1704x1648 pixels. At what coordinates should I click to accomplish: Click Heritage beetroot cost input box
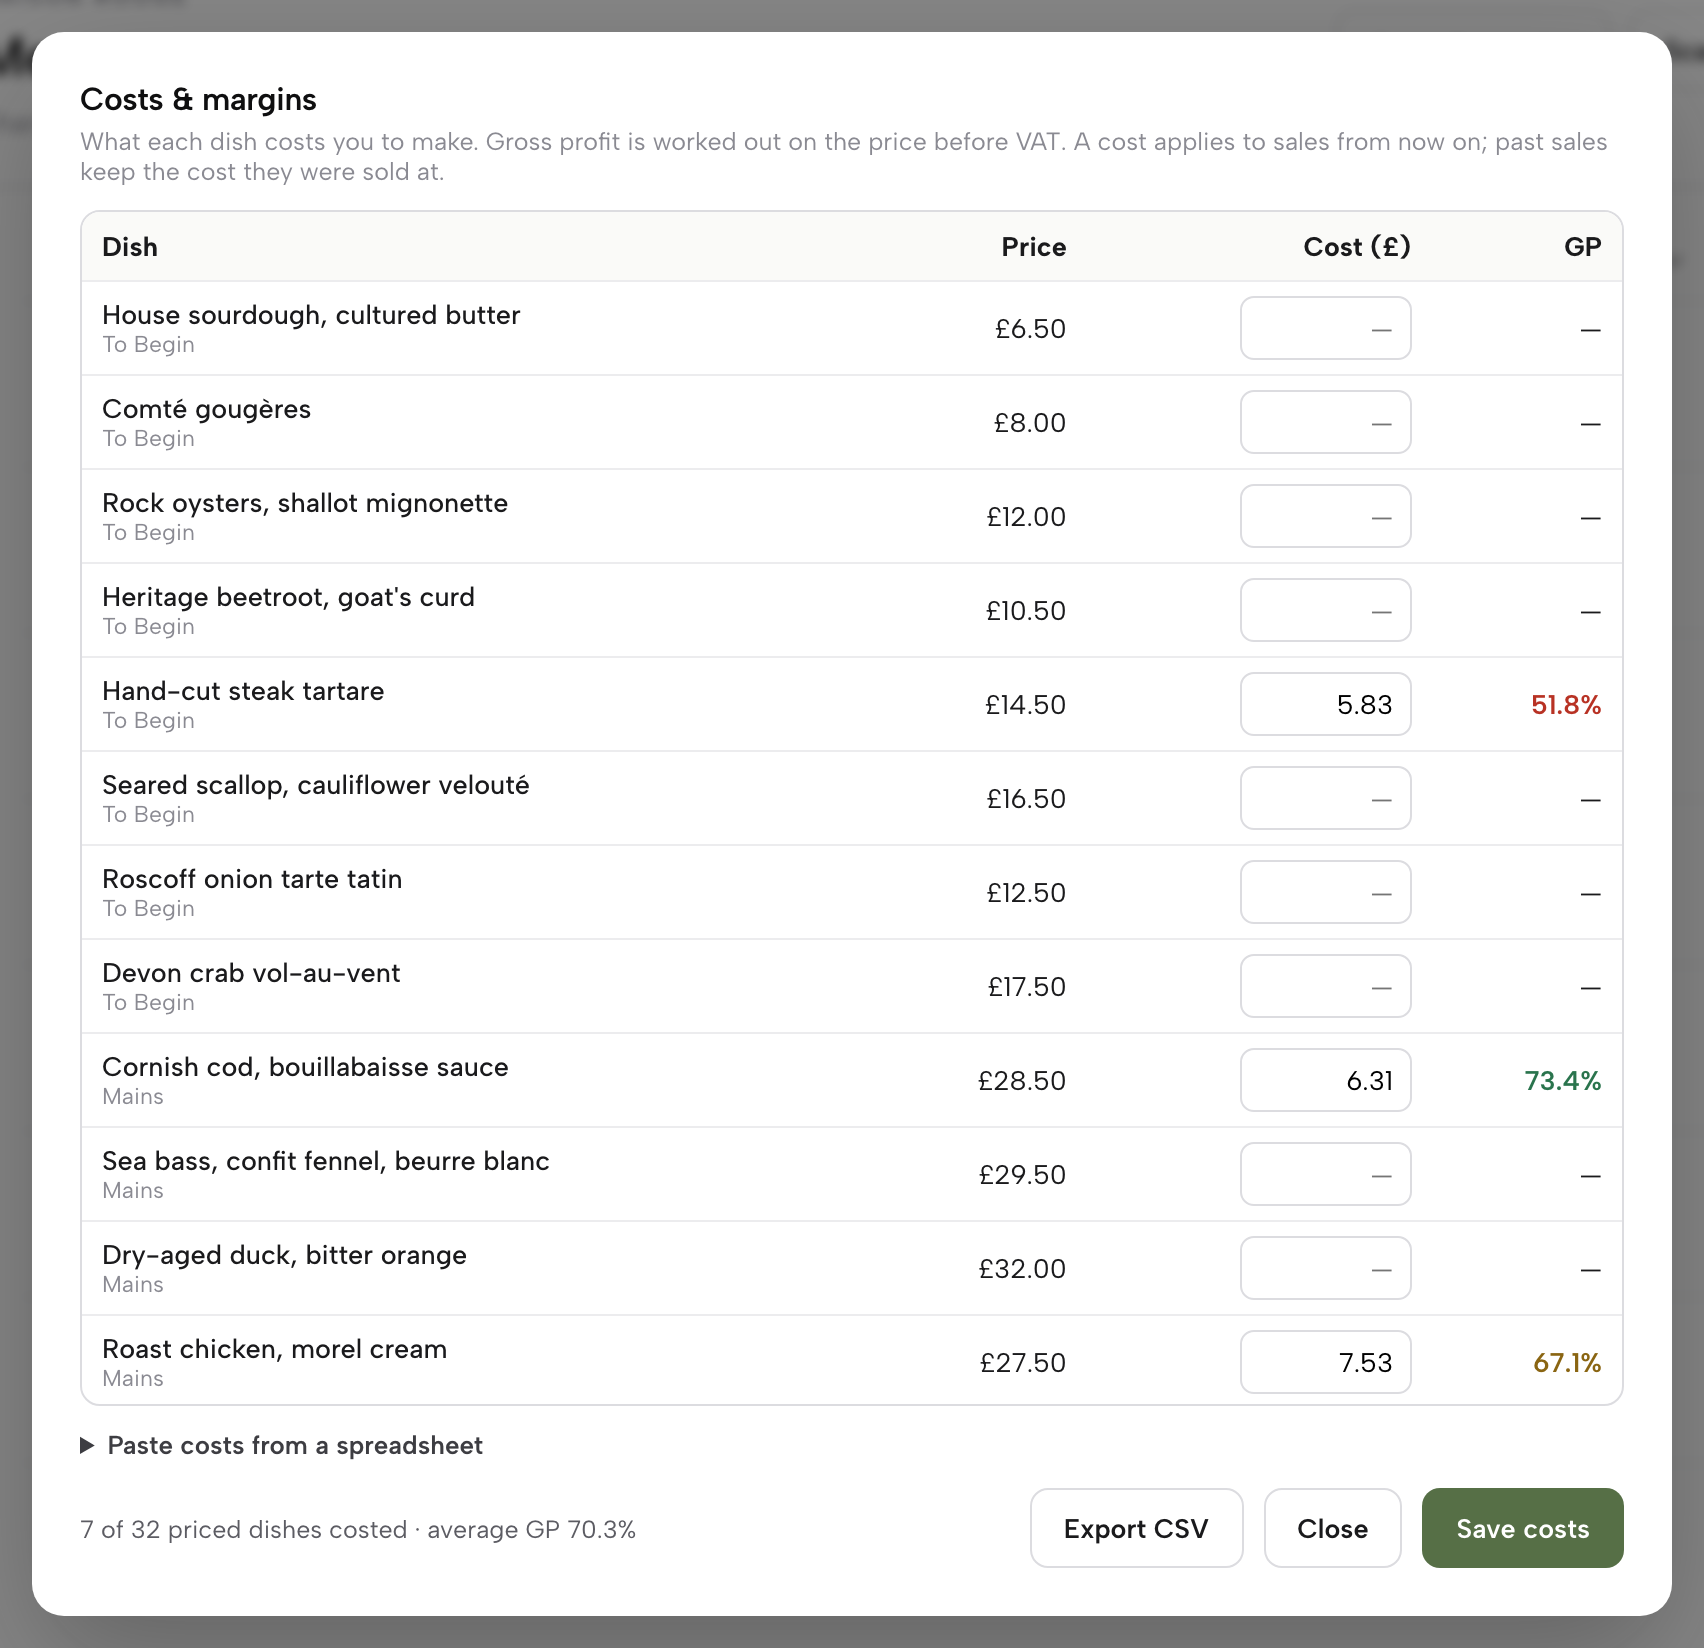(x=1325, y=610)
